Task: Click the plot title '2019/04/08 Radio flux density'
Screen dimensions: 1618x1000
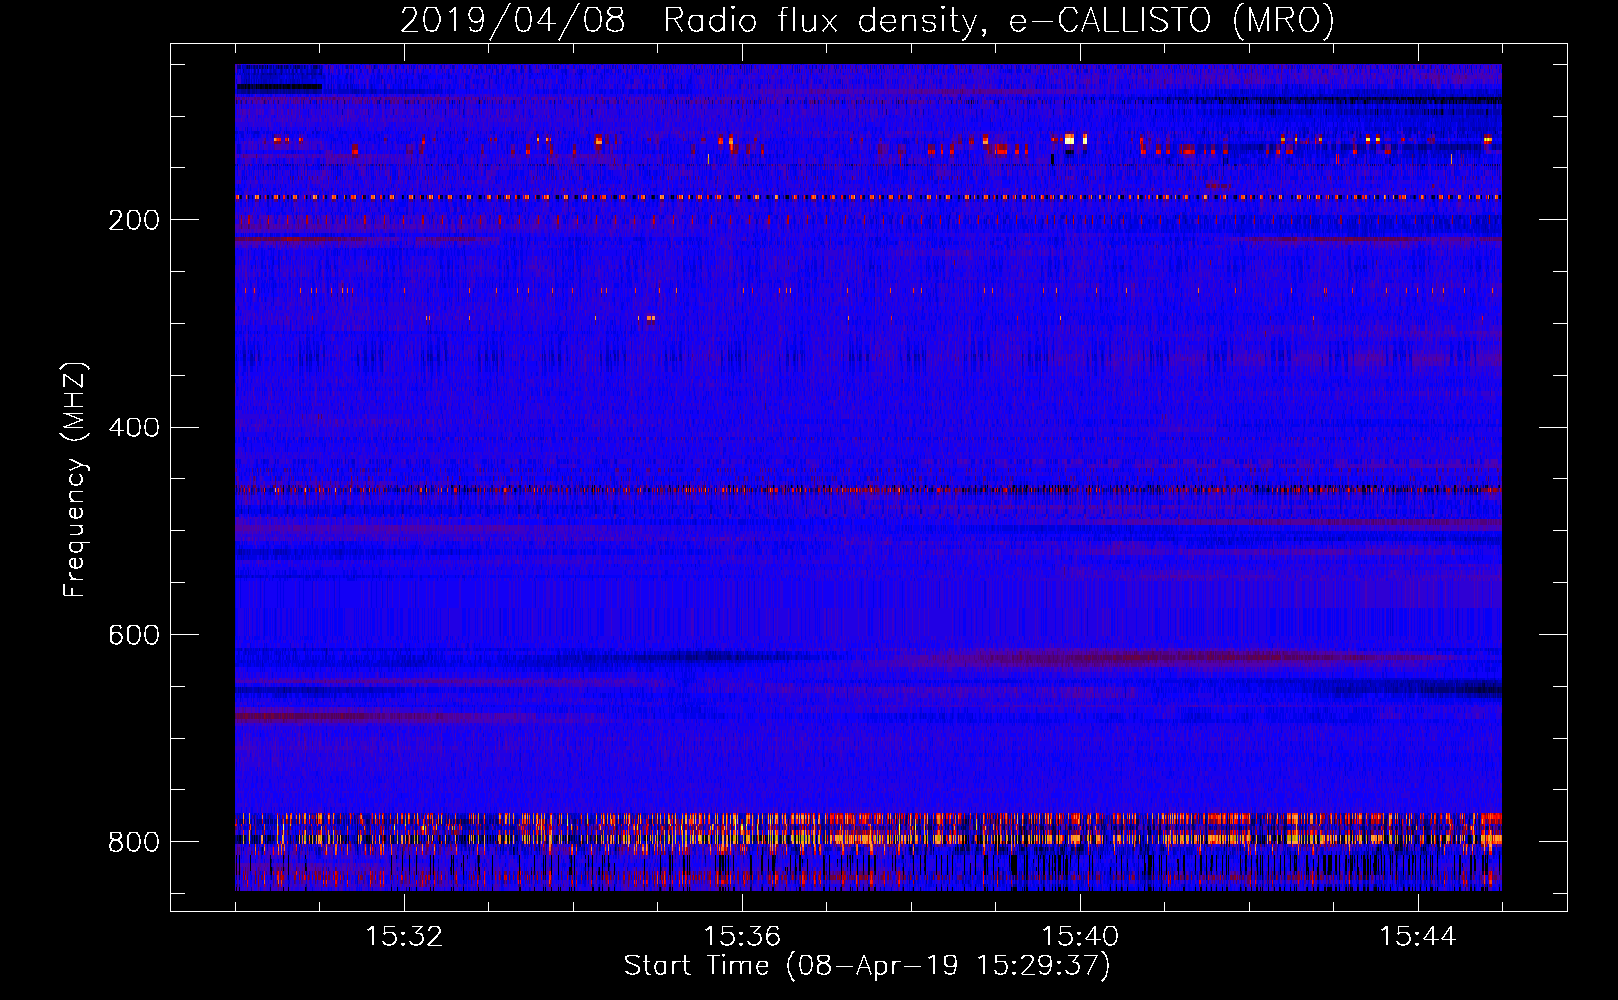Action: point(867,20)
